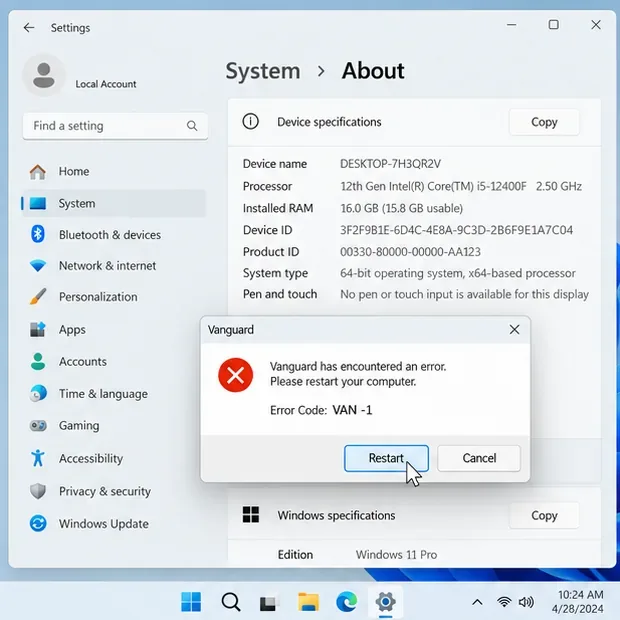The width and height of the screenshot is (620, 620).
Task: Open File Explorer from the taskbar
Action: pyautogui.click(x=308, y=602)
